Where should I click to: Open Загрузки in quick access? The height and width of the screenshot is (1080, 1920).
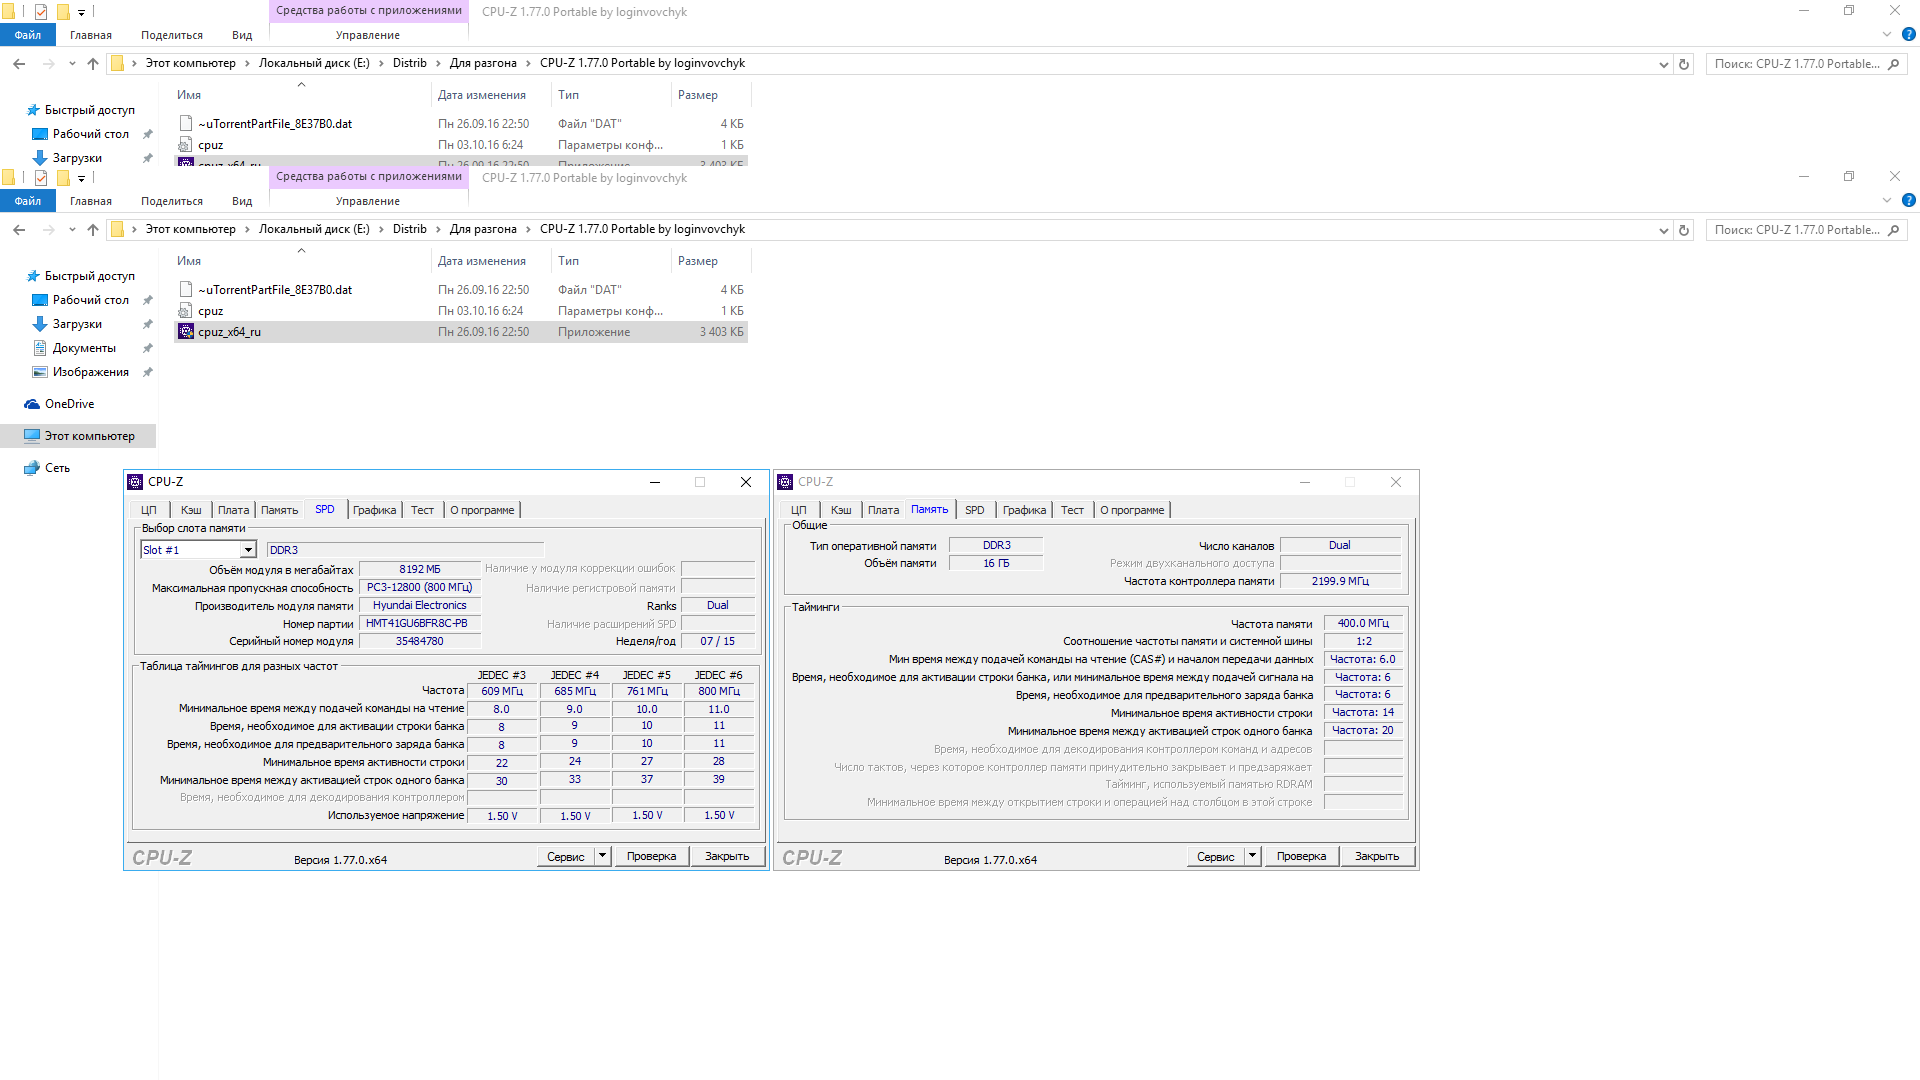77,324
